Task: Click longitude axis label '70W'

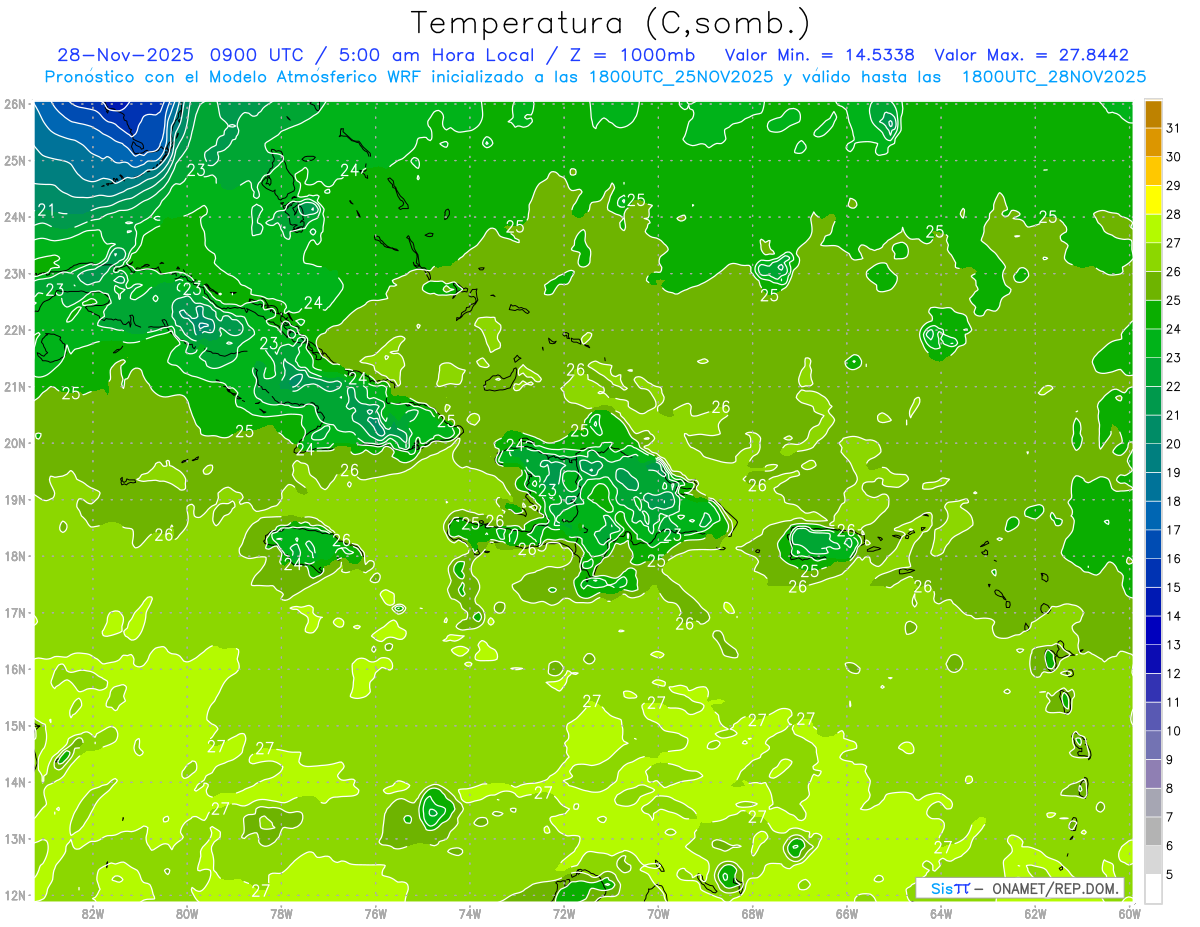Action: pyautogui.click(x=658, y=913)
